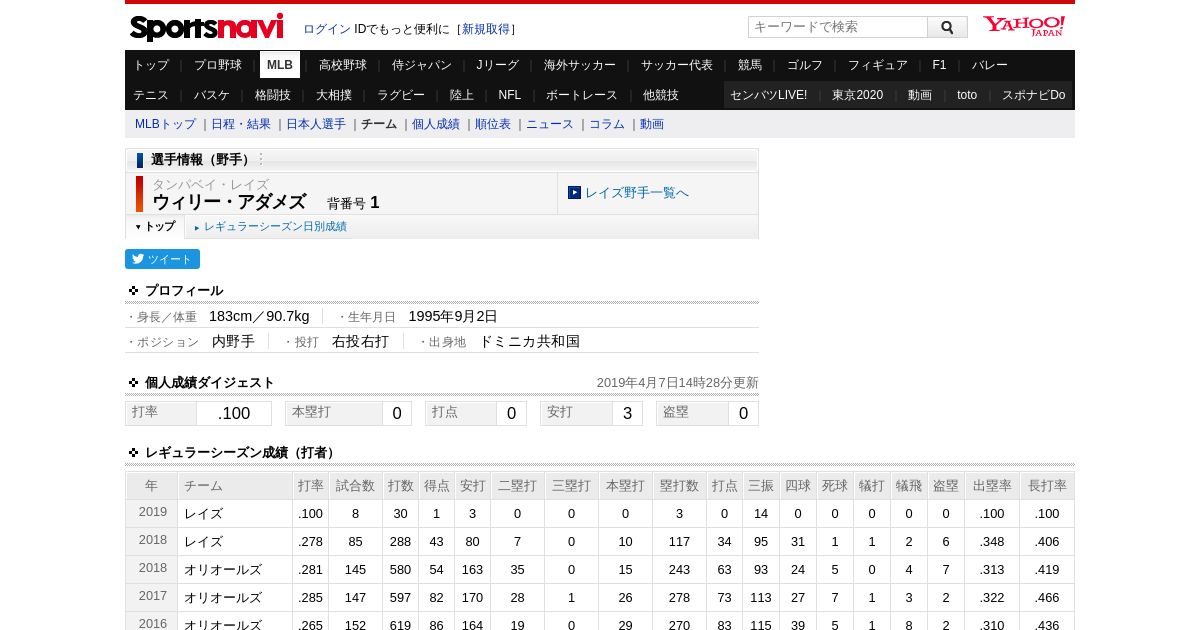Click the blue arrow icon beside レイズ野手一覧へ

coord(574,192)
